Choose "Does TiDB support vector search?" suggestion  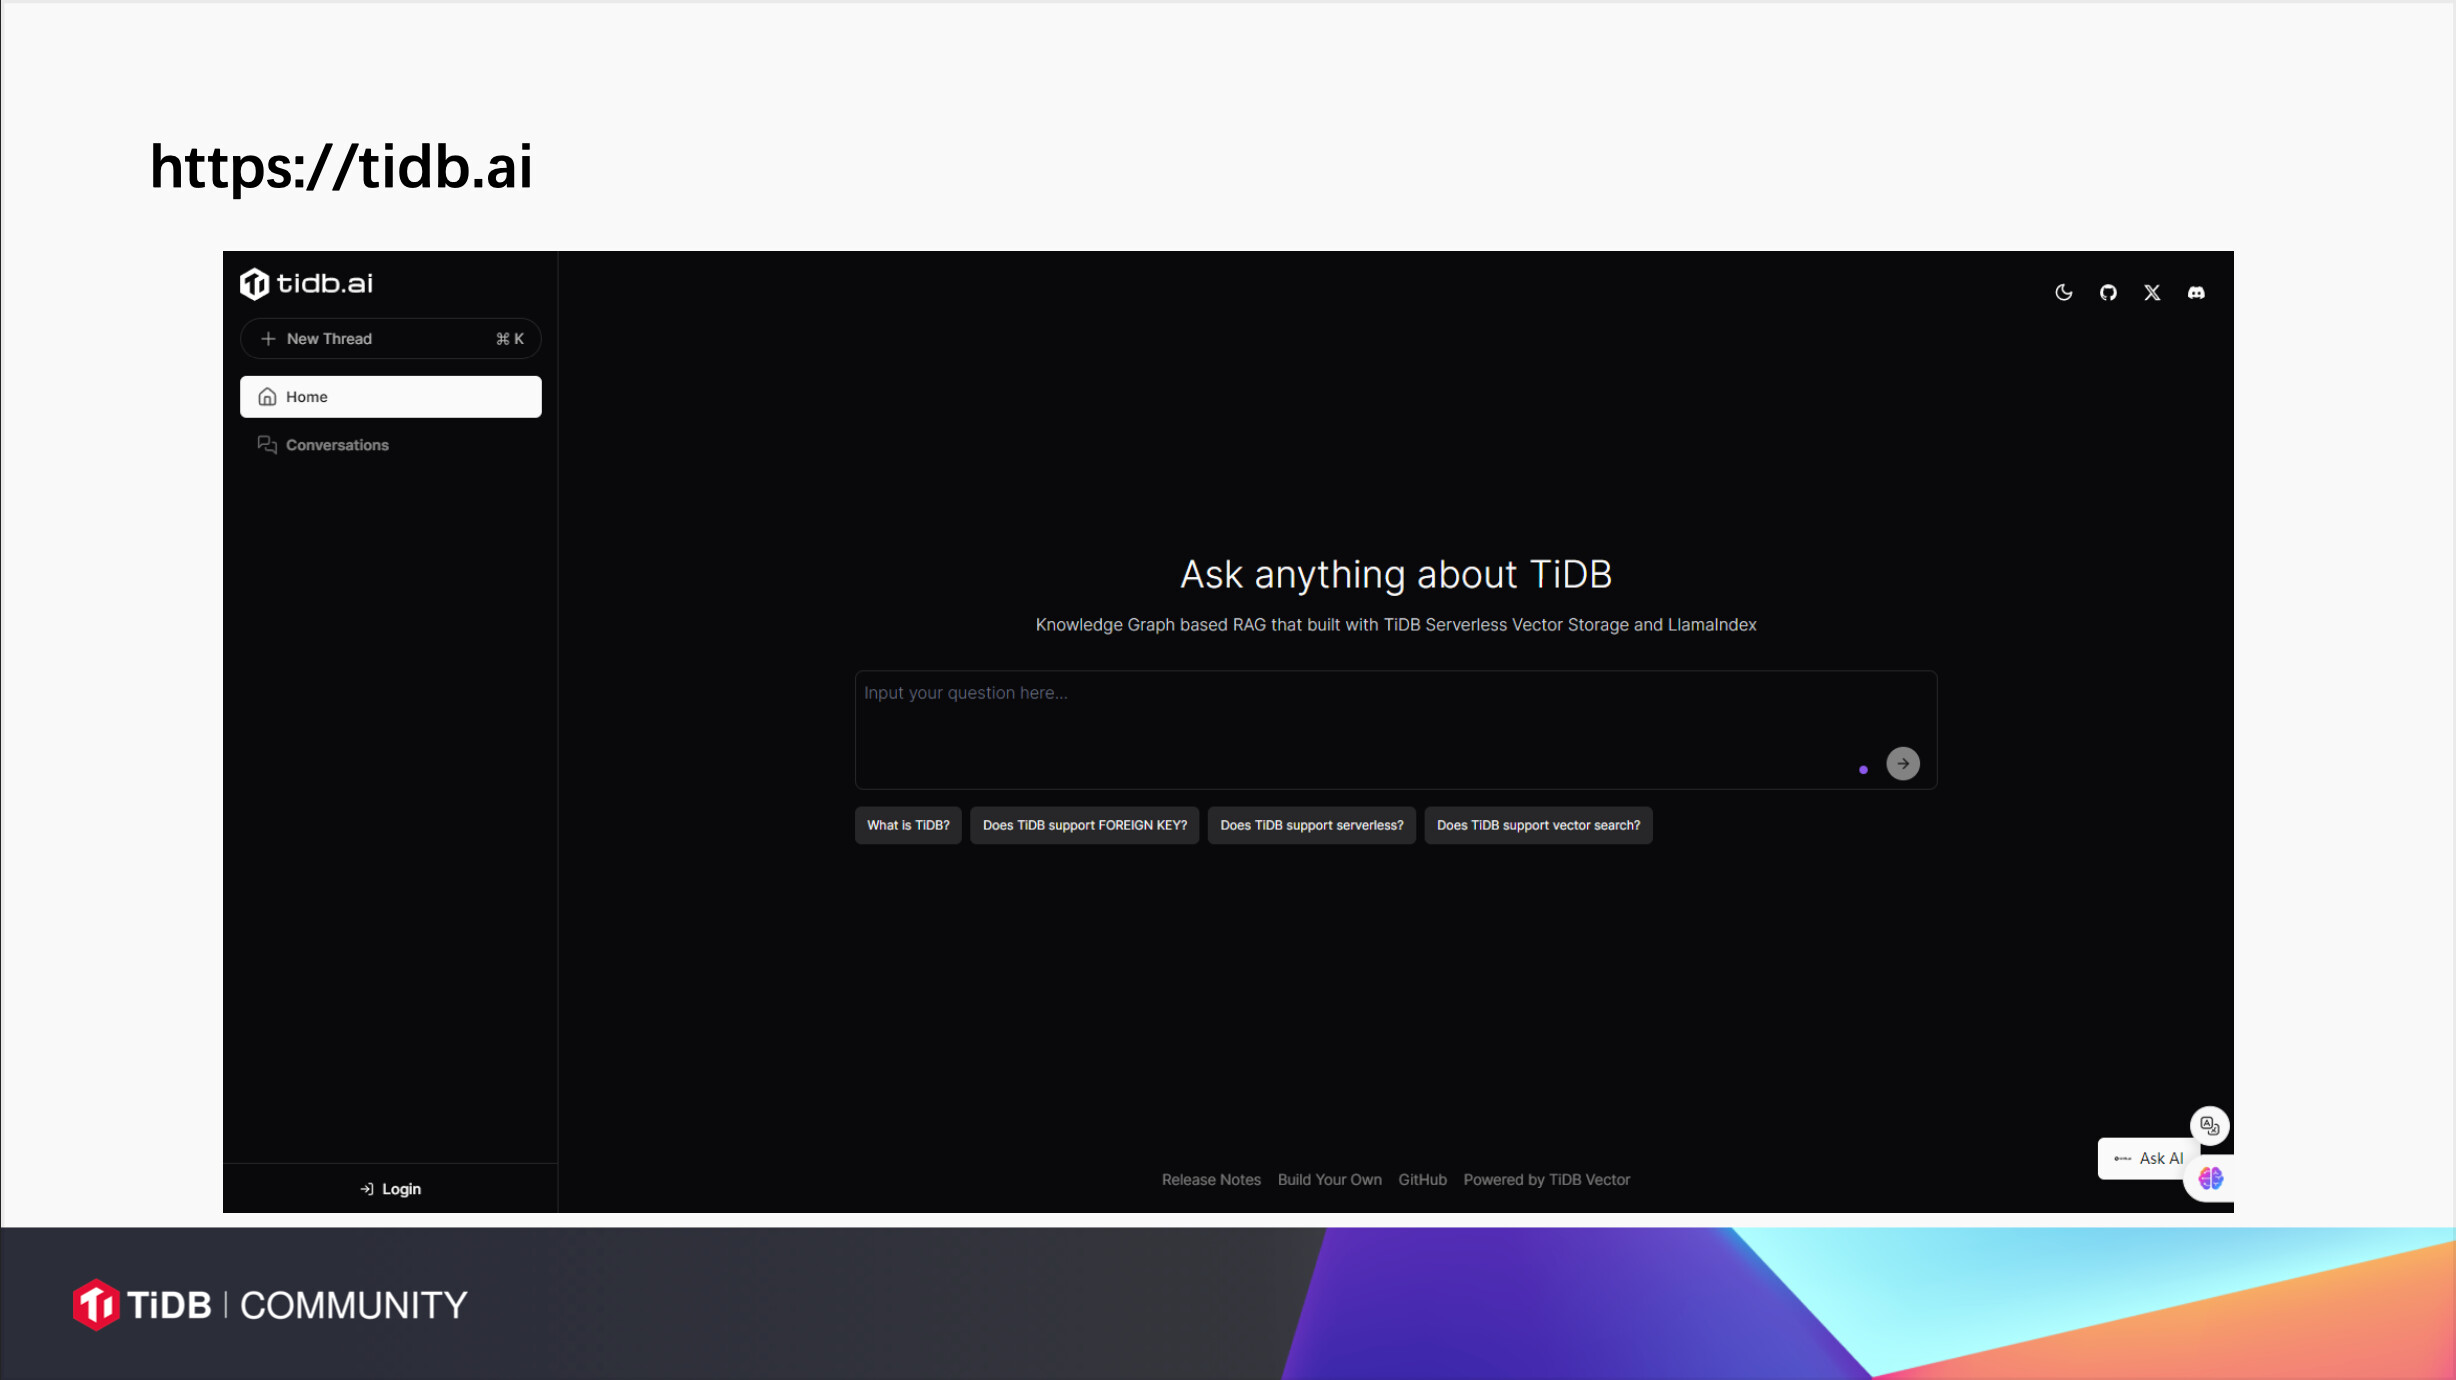pyautogui.click(x=1538, y=825)
